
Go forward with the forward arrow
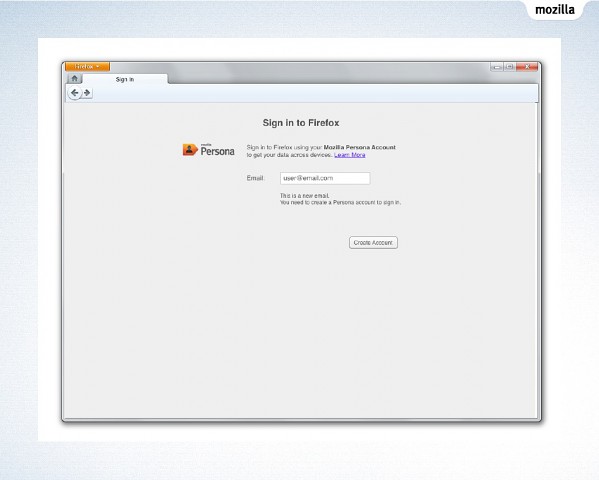point(87,92)
